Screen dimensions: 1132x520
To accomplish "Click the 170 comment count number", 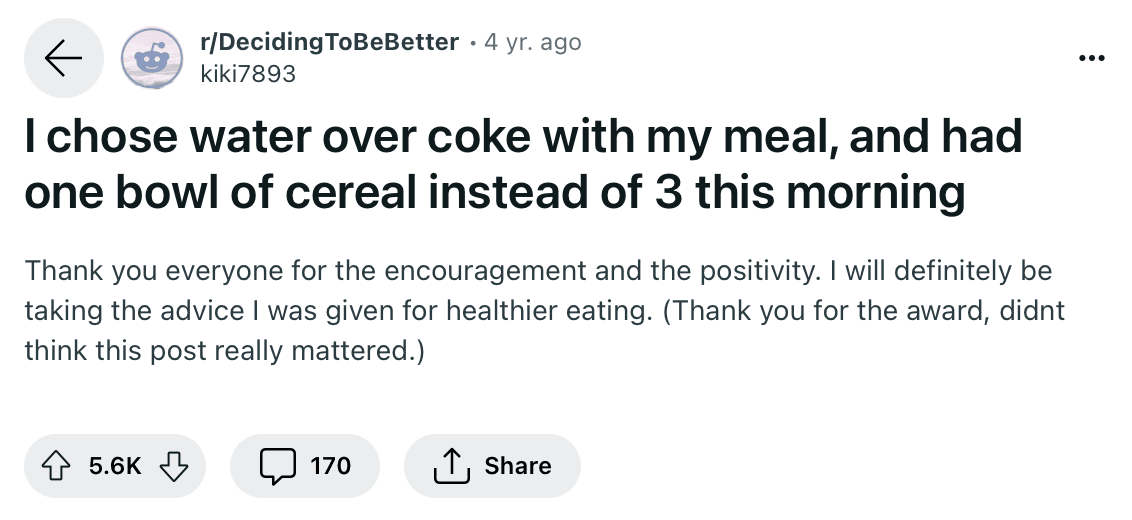I will (x=331, y=466).
